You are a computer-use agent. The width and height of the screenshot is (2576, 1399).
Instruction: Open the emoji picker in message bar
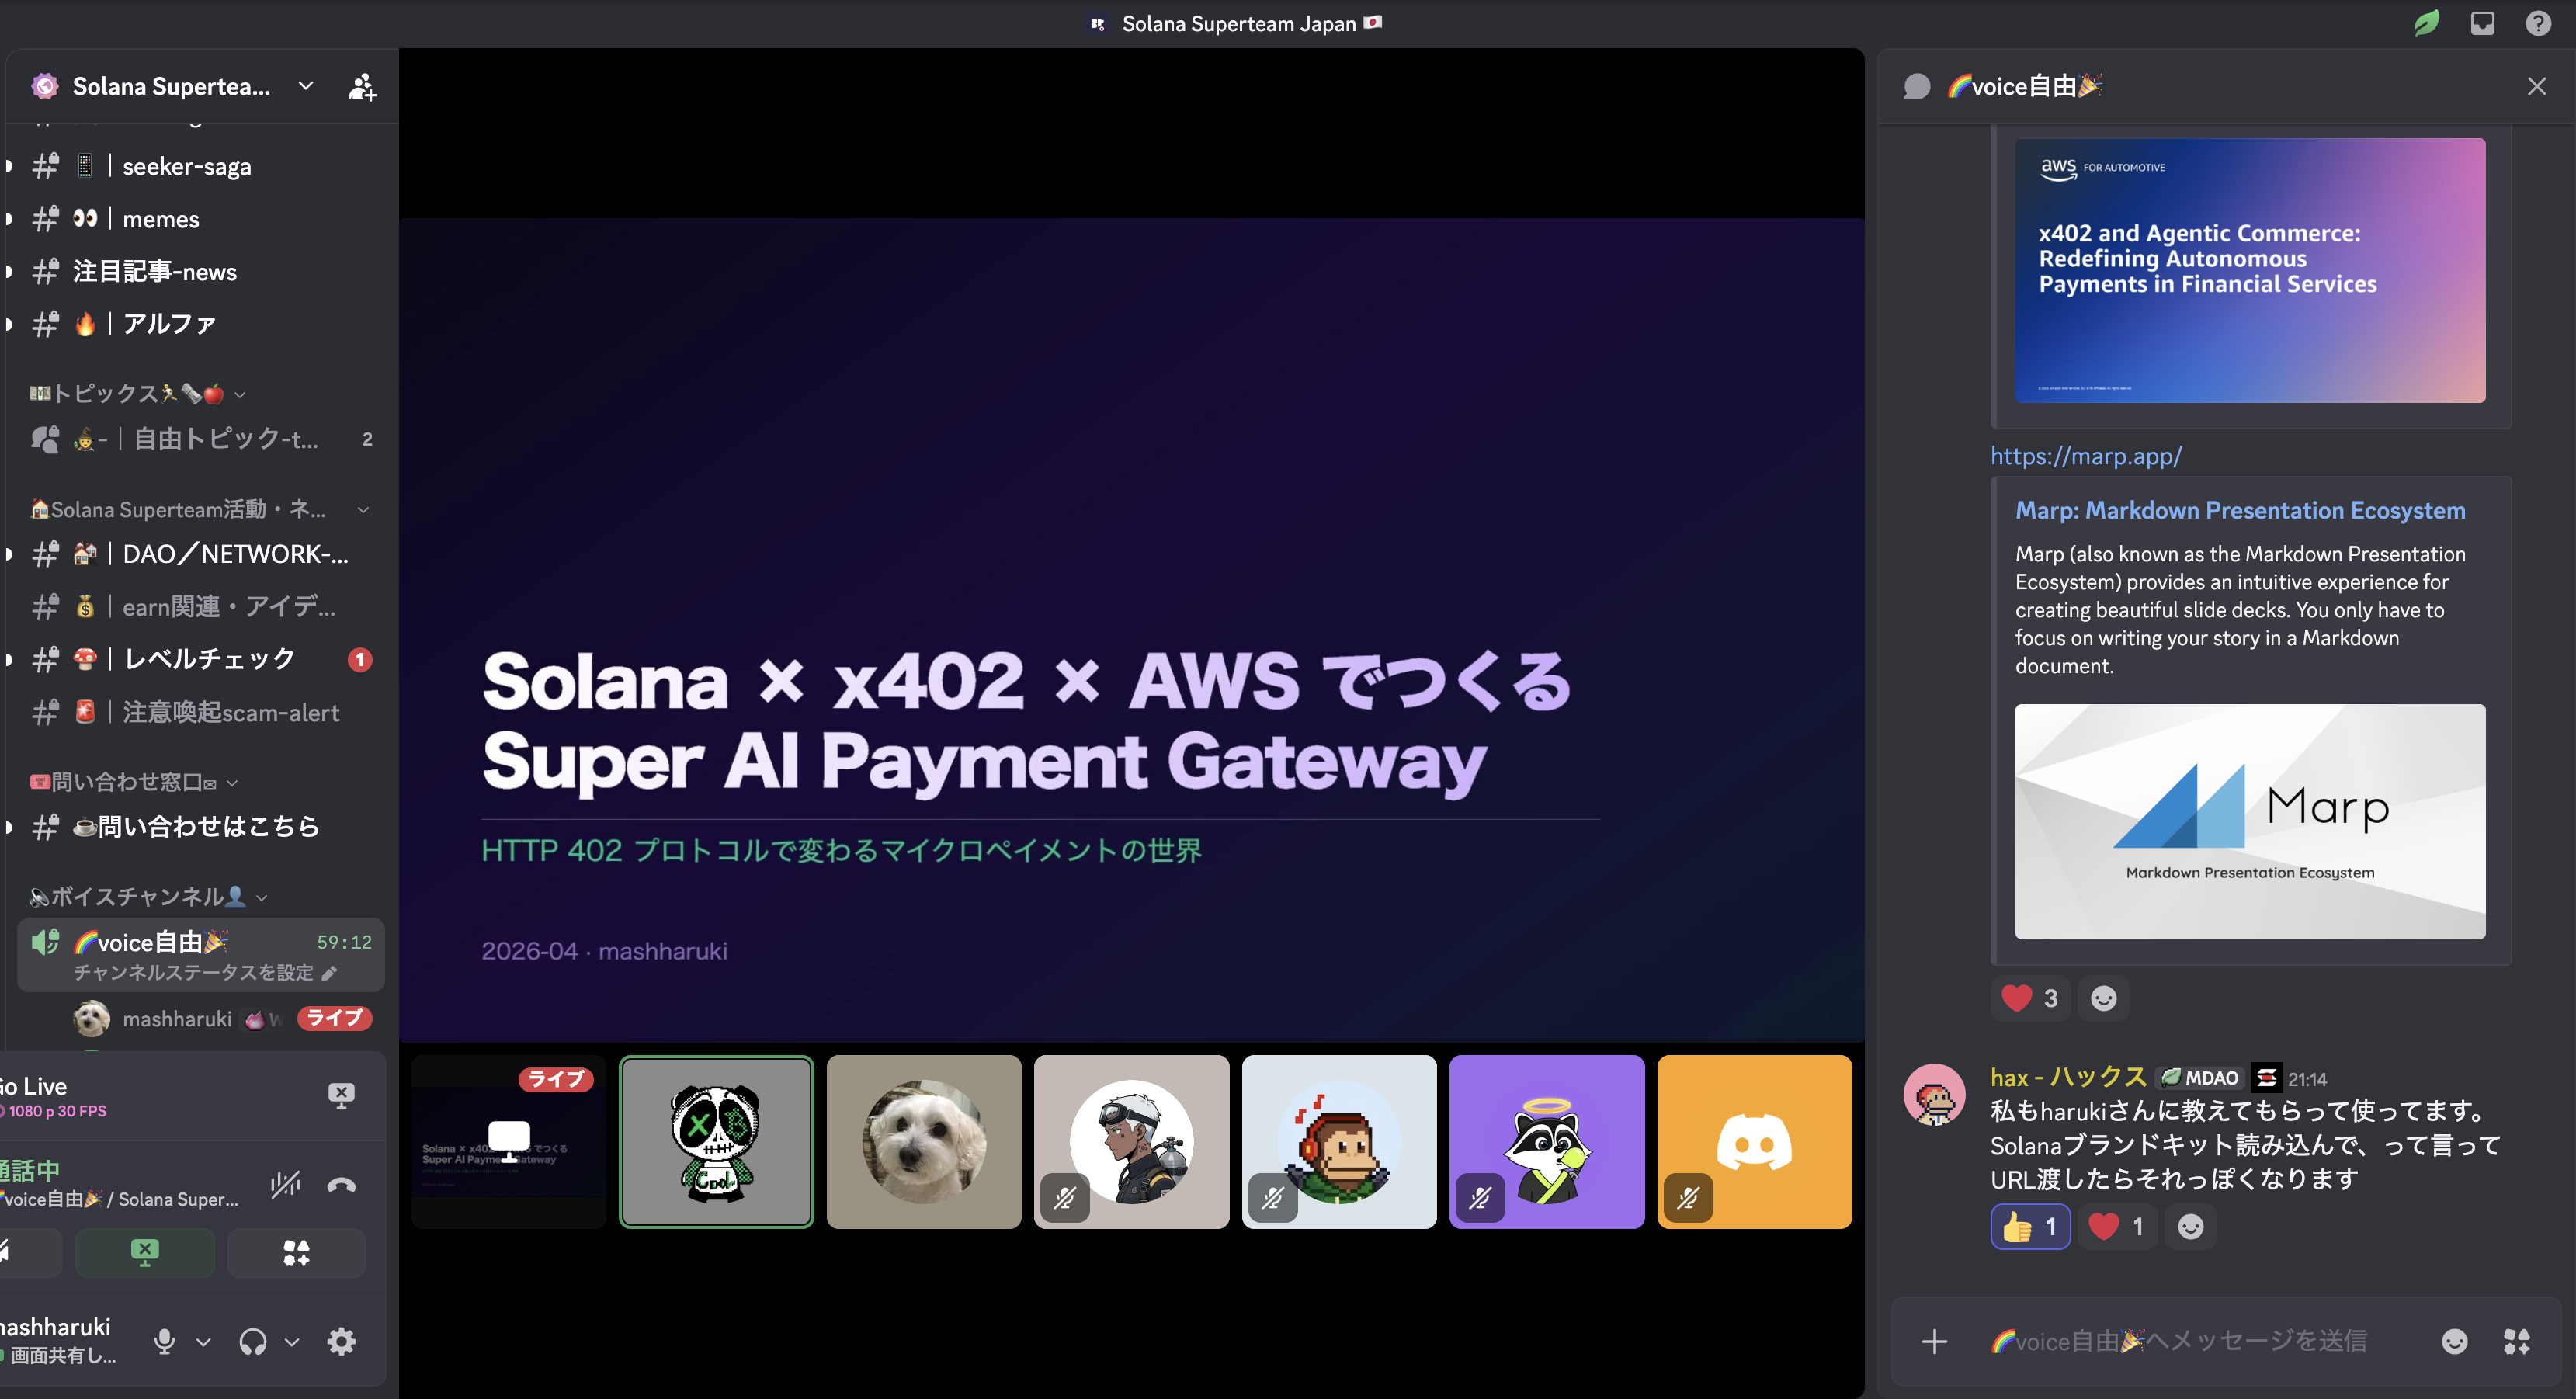point(2456,1341)
